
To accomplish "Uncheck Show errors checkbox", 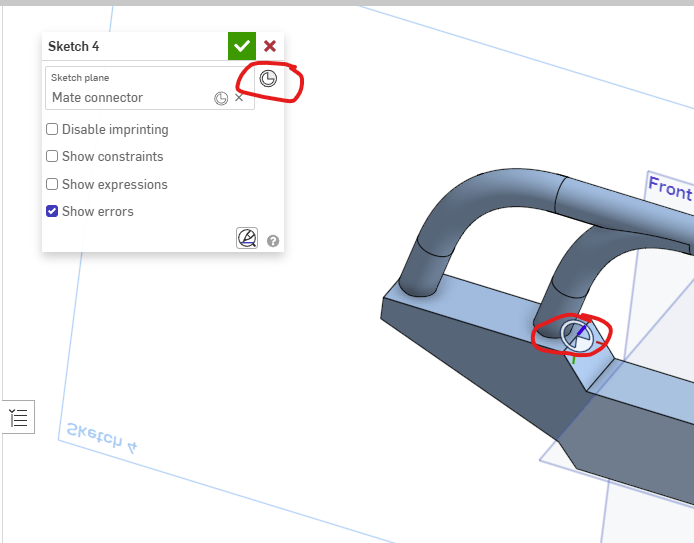I will 52,211.
